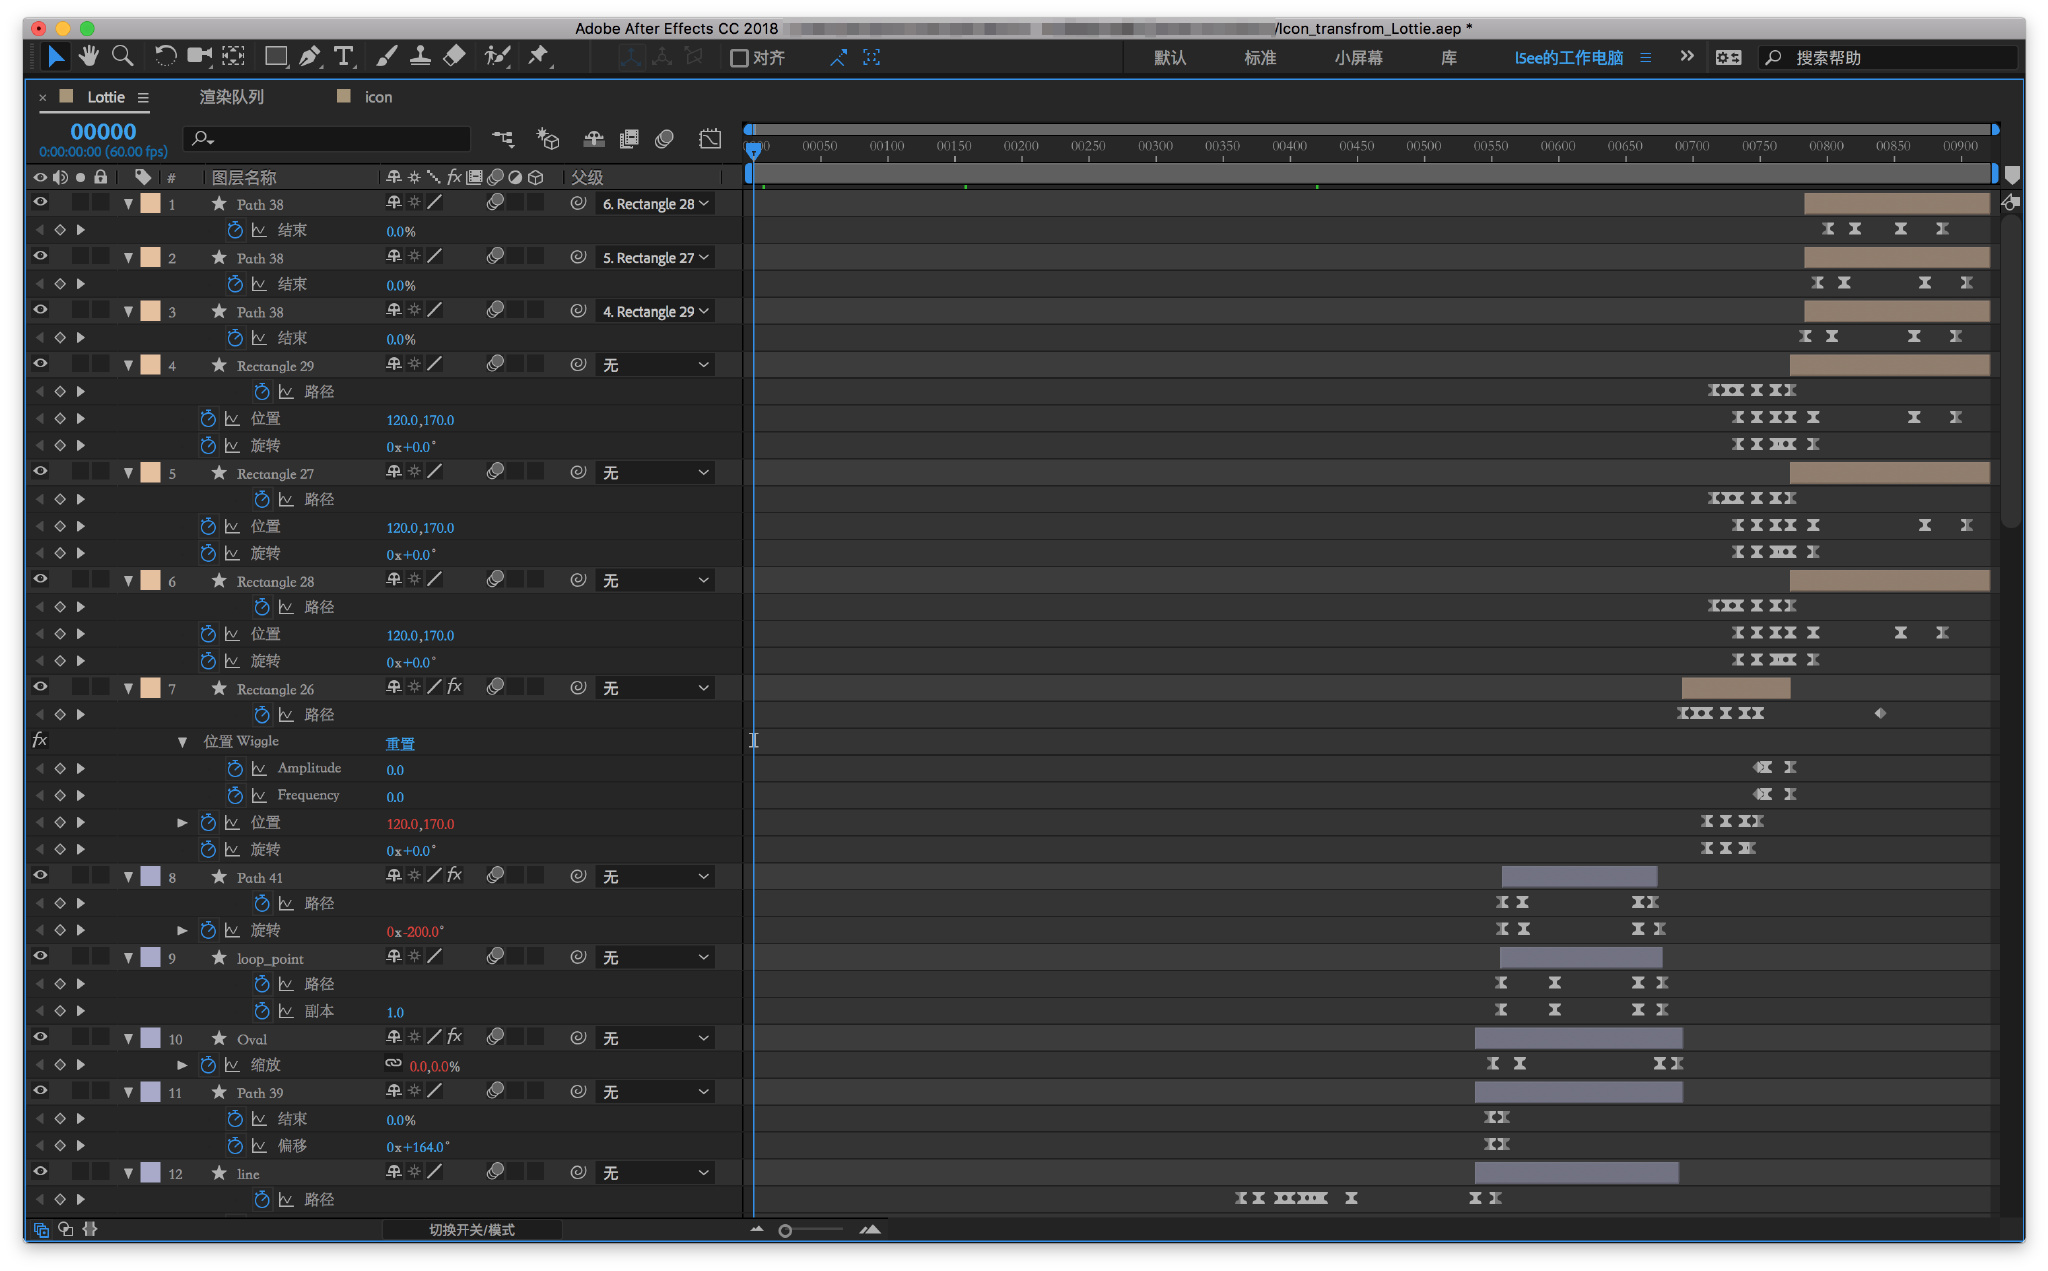Viewport: 2048px width, 1271px height.
Task: Switch to the 渲染队列 tab
Action: (x=231, y=97)
